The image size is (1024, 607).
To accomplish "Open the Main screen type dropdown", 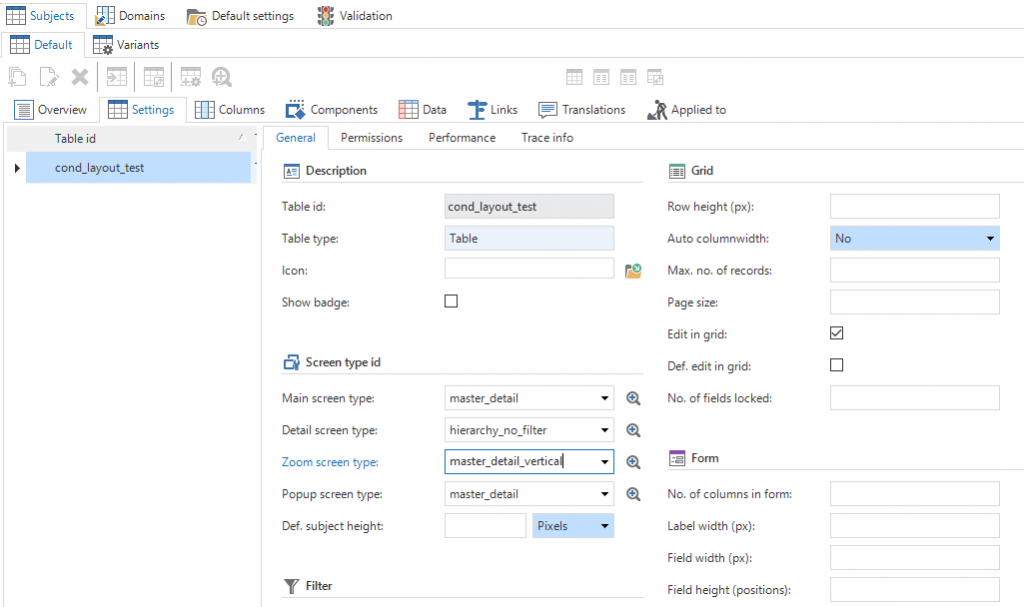I will click(x=605, y=398).
